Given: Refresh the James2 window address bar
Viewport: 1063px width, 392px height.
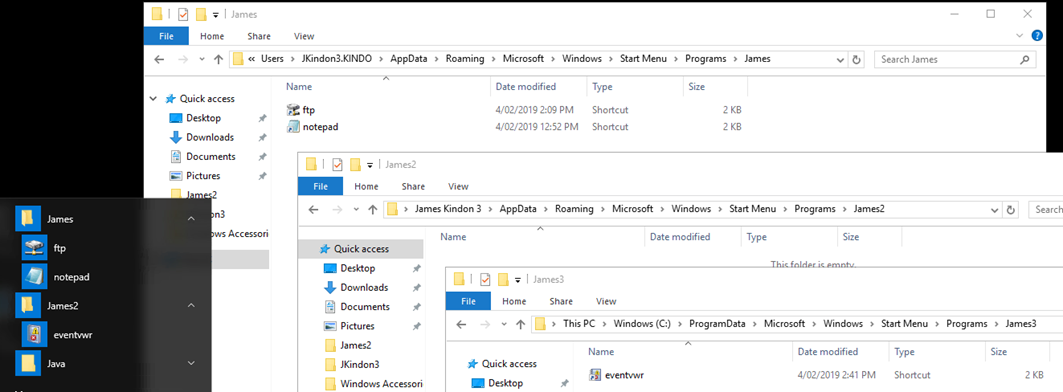Looking at the screenshot, I should coord(1011,210).
